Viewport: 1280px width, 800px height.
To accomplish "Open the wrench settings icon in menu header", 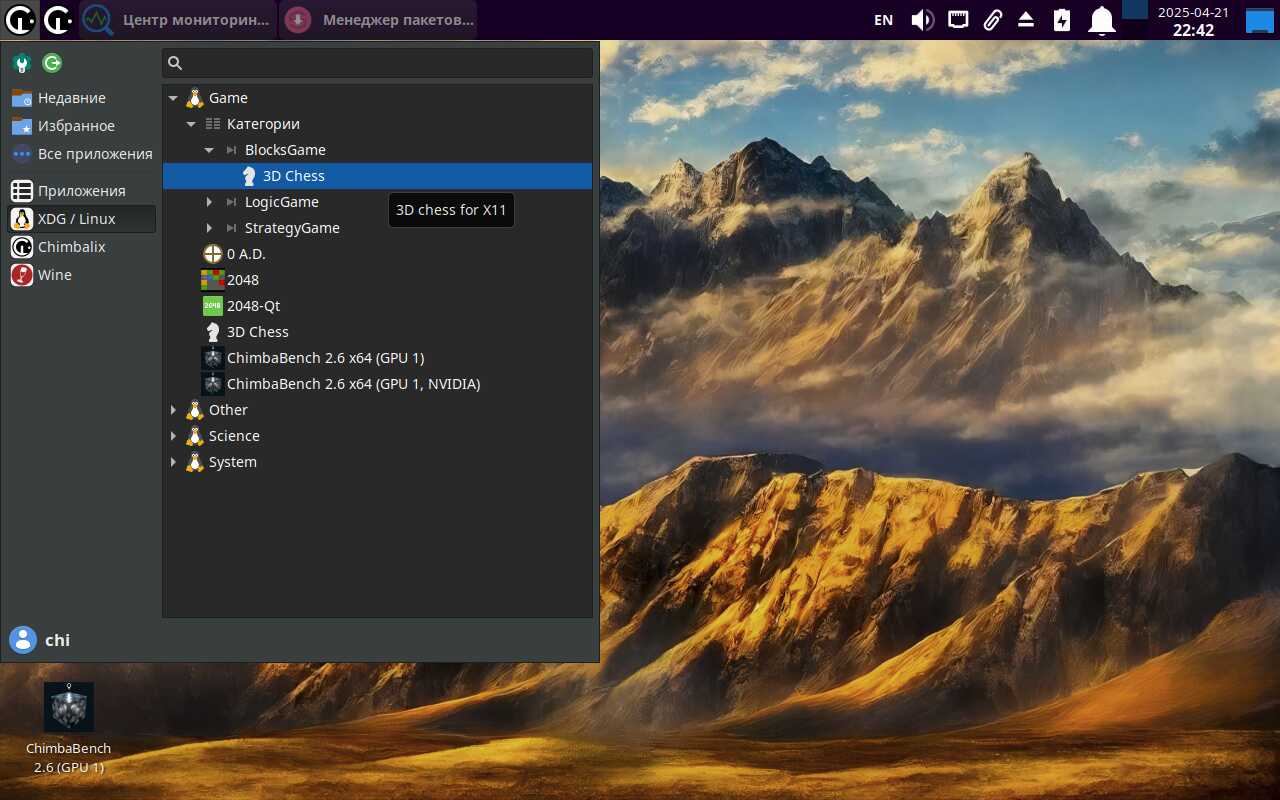I will tap(21, 63).
